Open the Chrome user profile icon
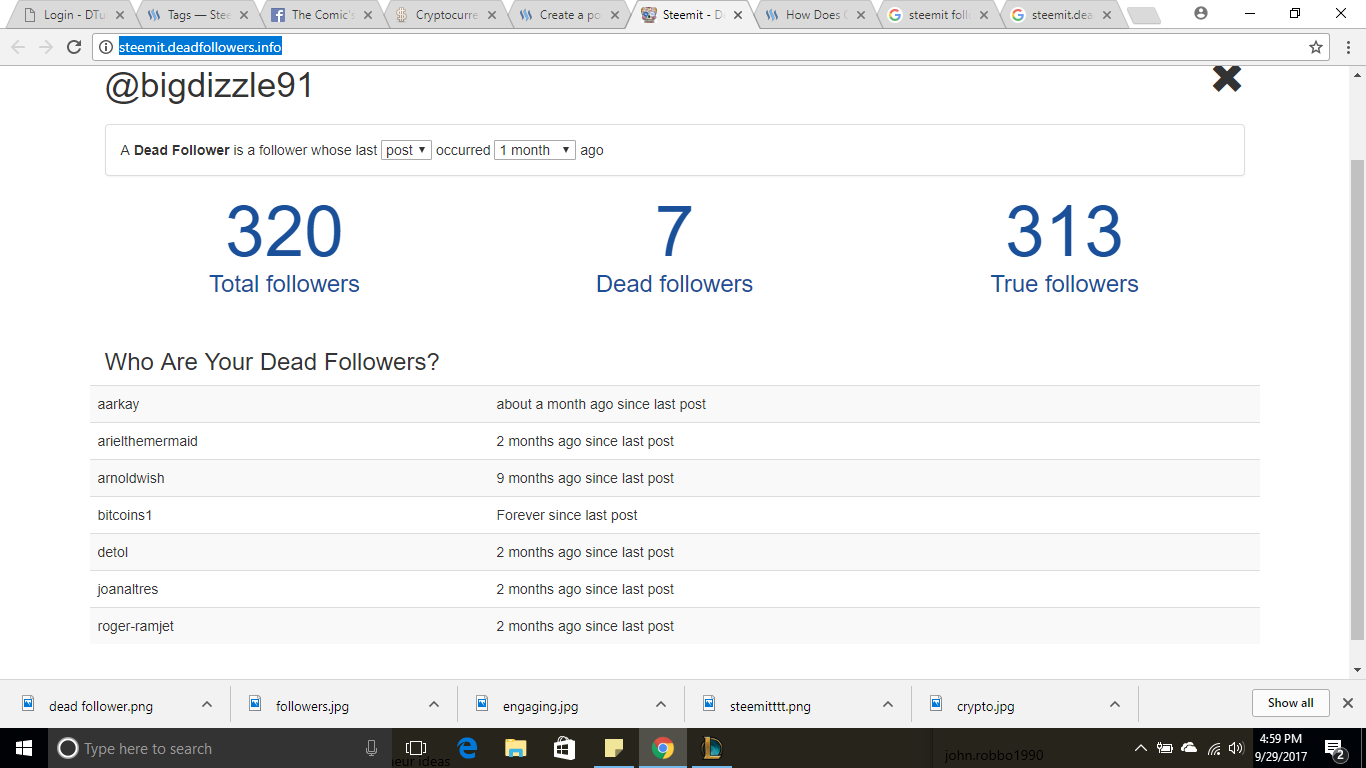Screen dimensions: 1366x768 pyautogui.click(x=1201, y=14)
